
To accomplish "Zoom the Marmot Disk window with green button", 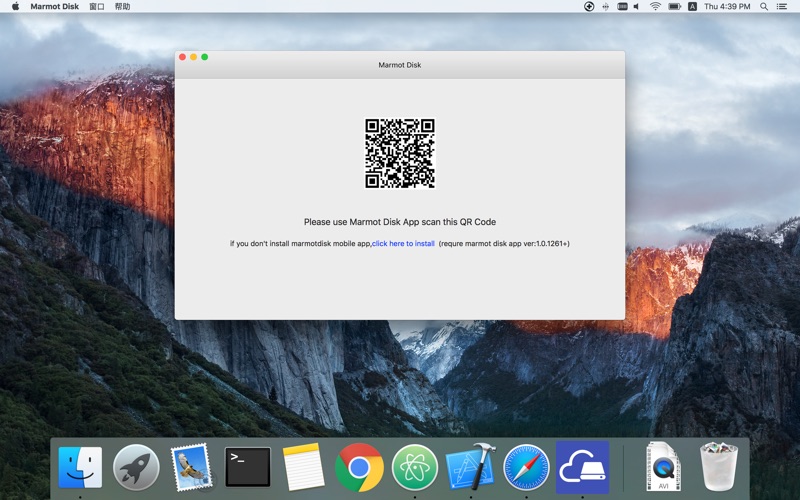I will (x=205, y=57).
